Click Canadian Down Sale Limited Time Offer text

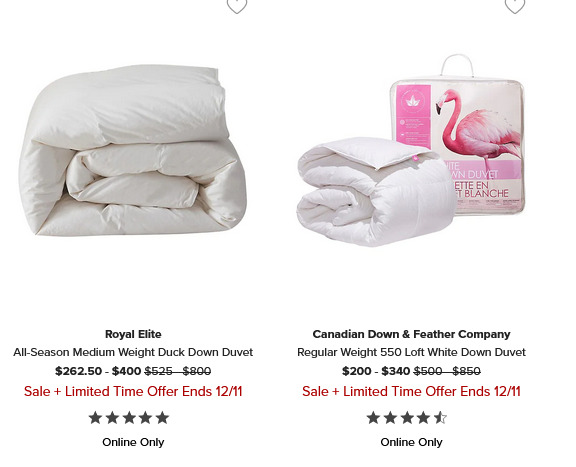coord(411,391)
